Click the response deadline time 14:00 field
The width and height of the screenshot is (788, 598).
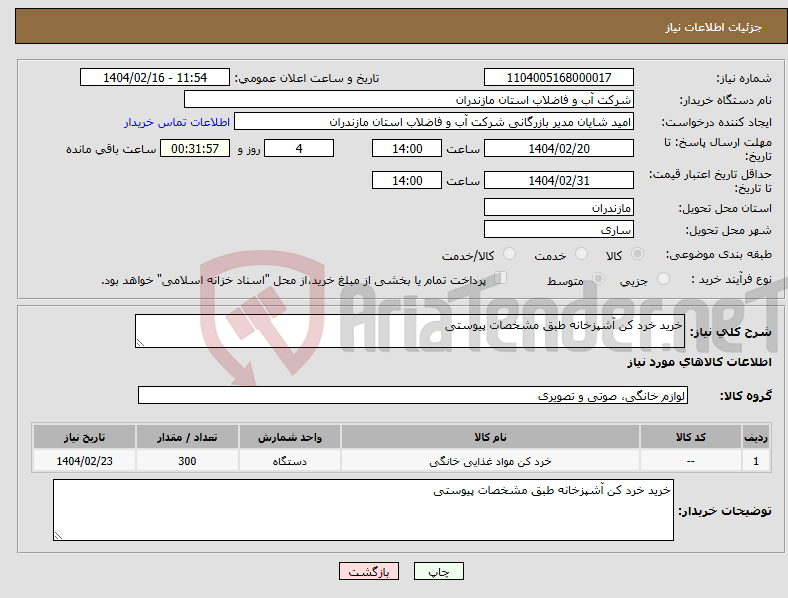[407, 148]
